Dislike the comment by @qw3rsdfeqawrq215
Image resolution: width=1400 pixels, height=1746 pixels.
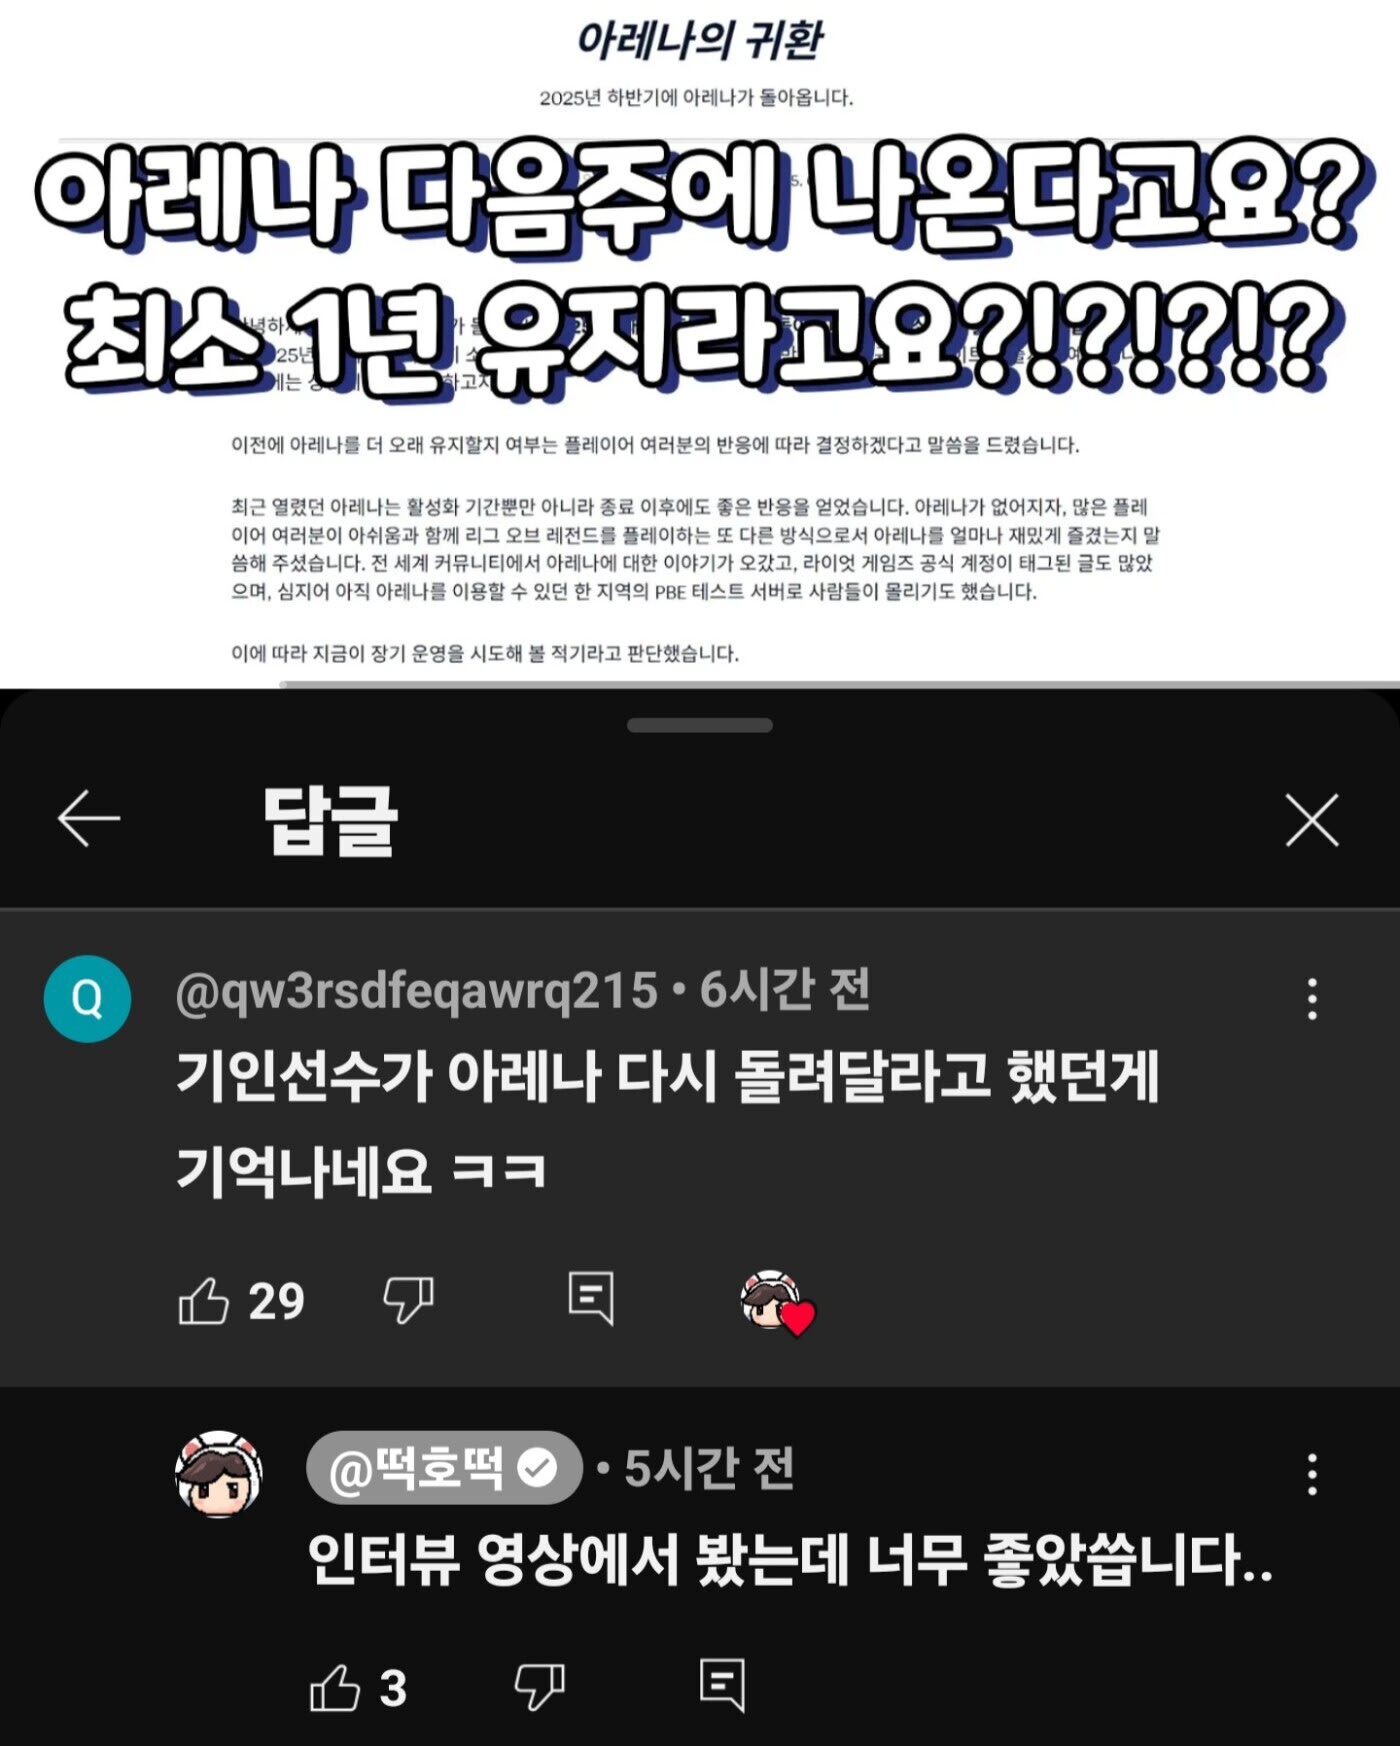409,1301
